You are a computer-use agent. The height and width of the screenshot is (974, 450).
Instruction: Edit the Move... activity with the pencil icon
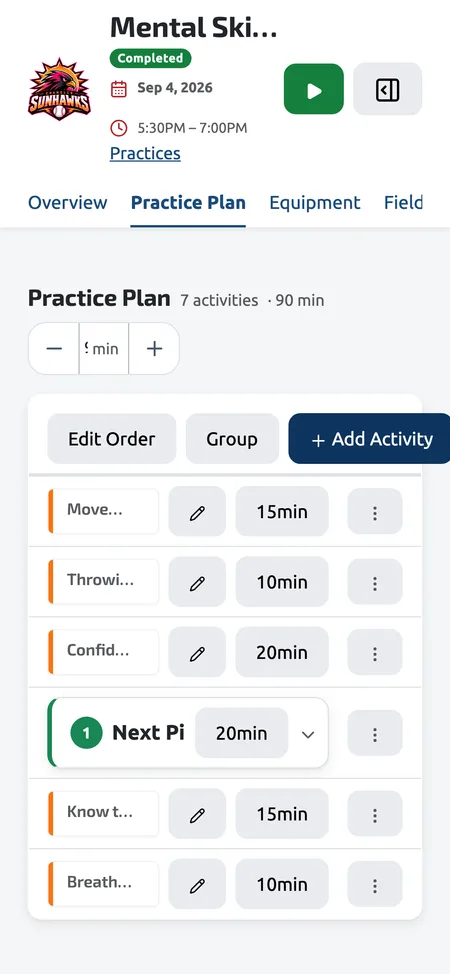(x=197, y=512)
